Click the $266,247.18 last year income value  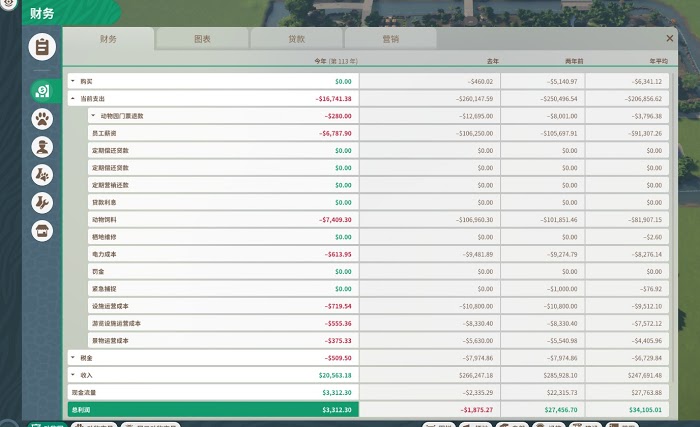point(476,375)
